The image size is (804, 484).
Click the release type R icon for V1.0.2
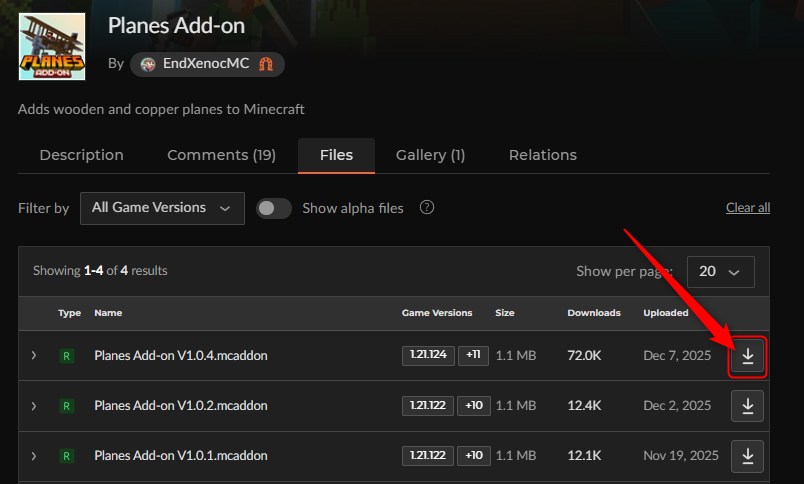tap(66, 406)
